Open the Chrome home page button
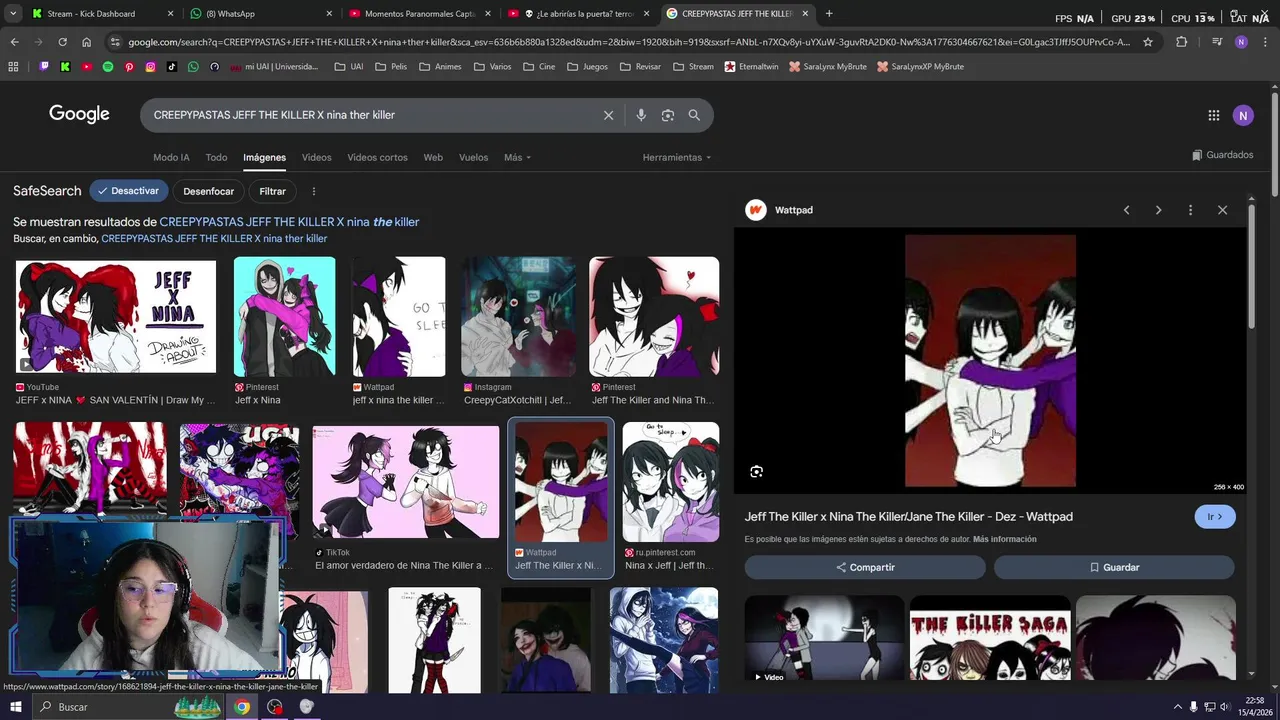1280x720 pixels. [x=86, y=42]
